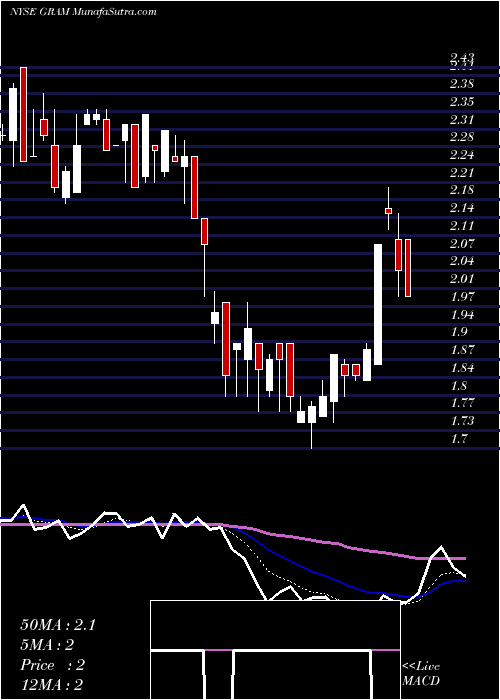Screen dimensions: 500x700
Task: Select the 2.01 price level label
Action: click(x=462, y=279)
